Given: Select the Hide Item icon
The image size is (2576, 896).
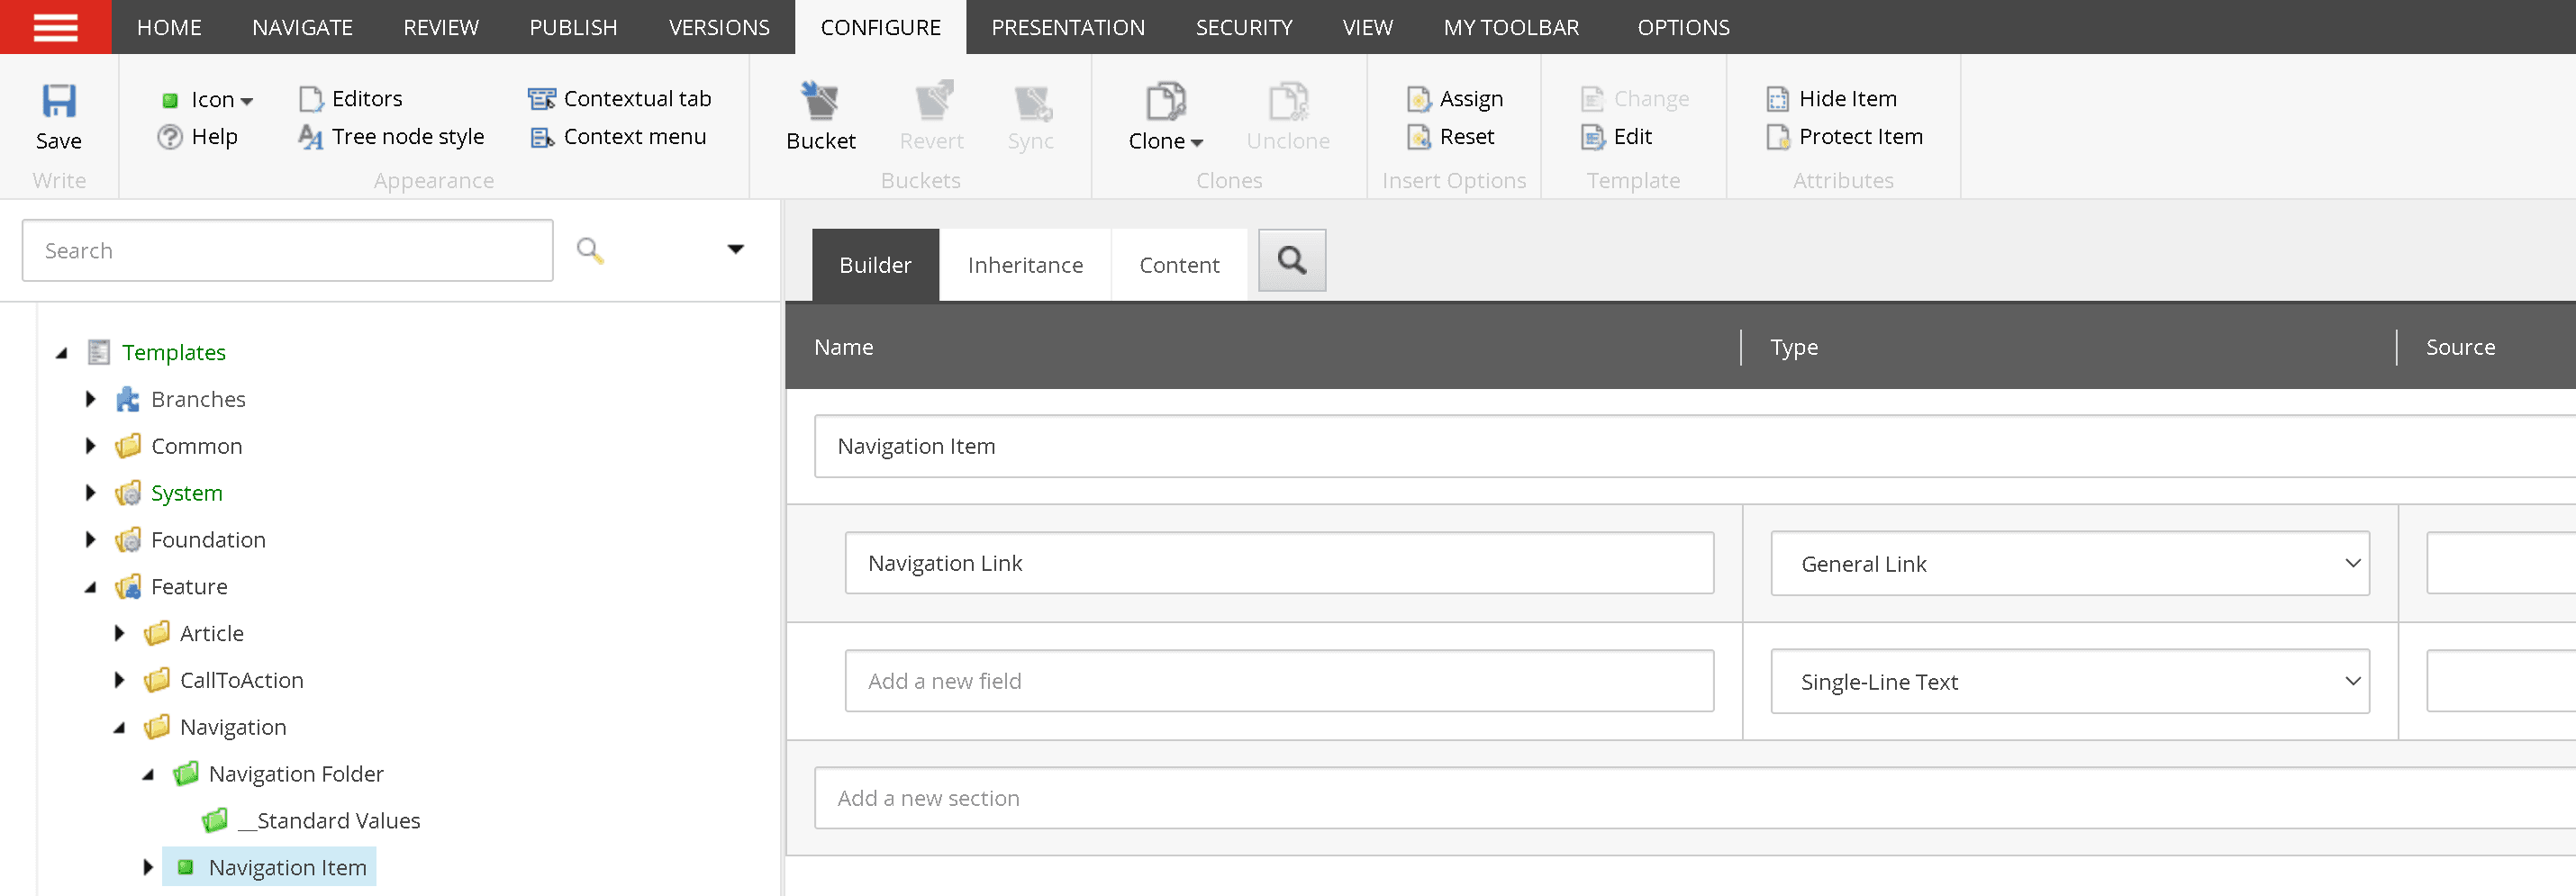Looking at the screenshot, I should click(x=1778, y=99).
